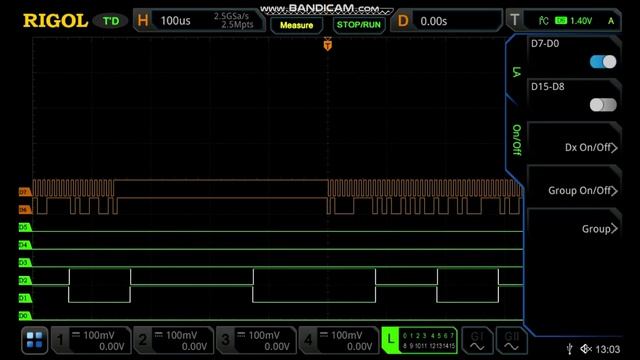Open horizontal timebase H settings
Image resolution: width=640 pixels, height=360 pixels.
pyautogui.click(x=143, y=20)
